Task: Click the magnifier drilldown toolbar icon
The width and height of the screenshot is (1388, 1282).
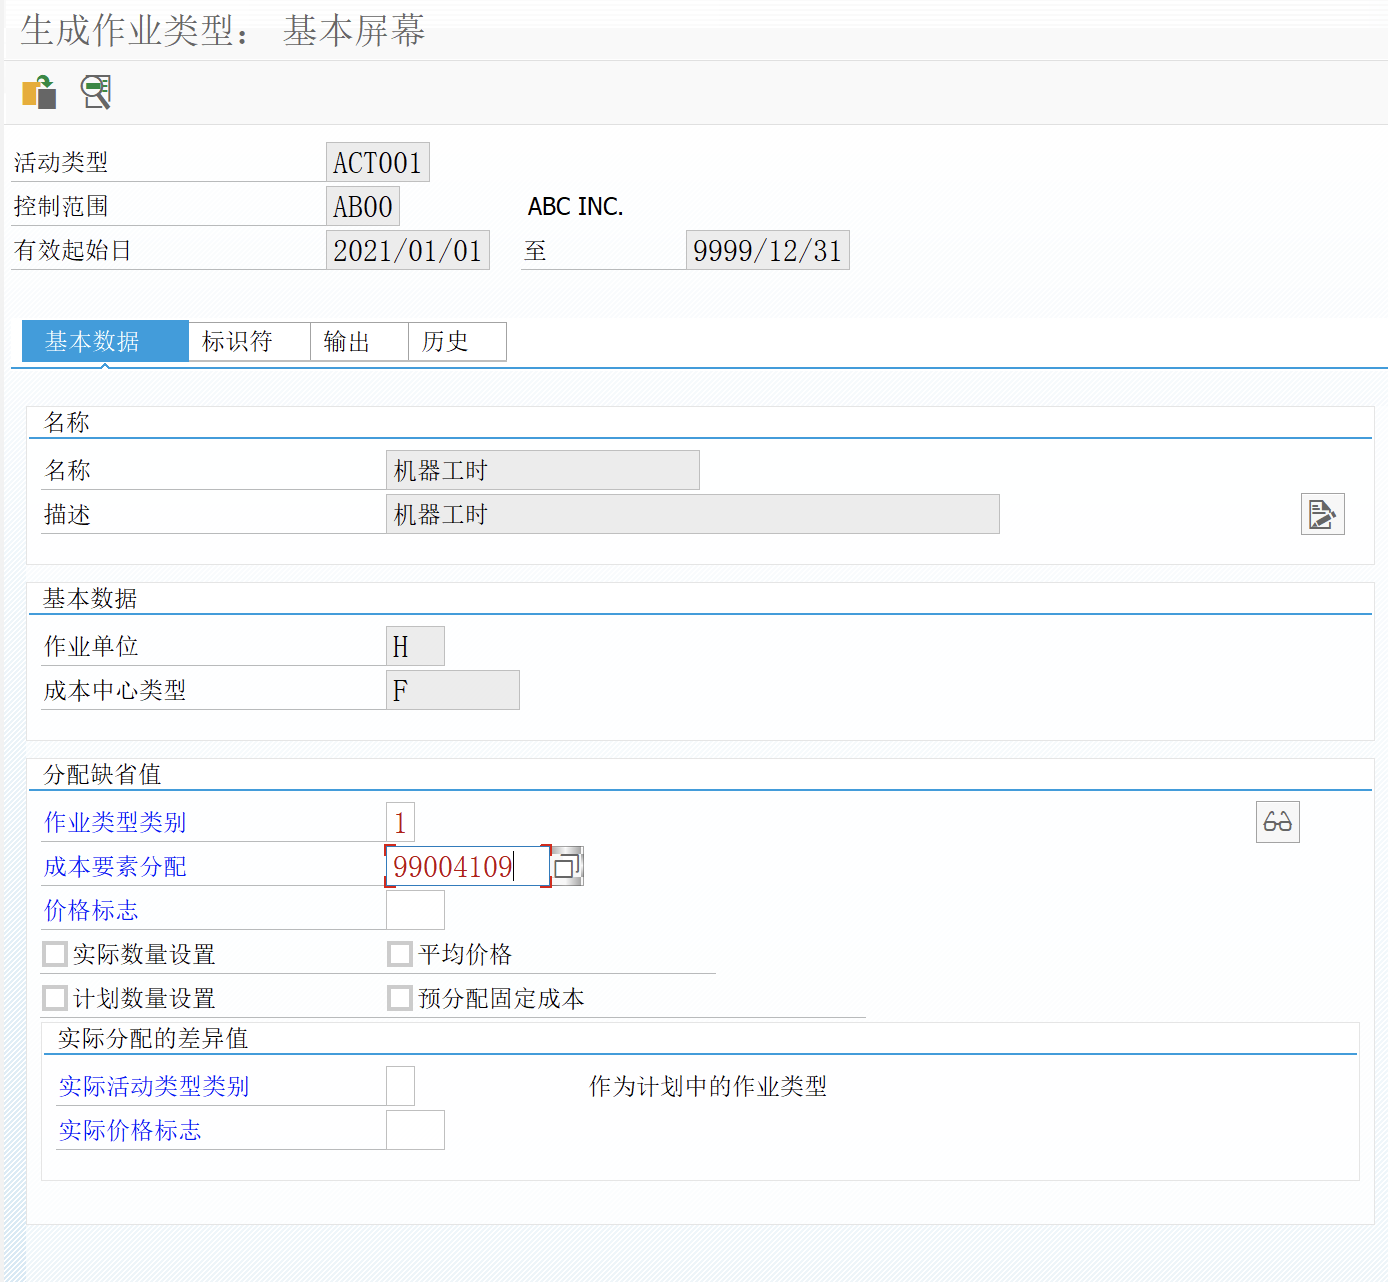Action: coord(96,92)
